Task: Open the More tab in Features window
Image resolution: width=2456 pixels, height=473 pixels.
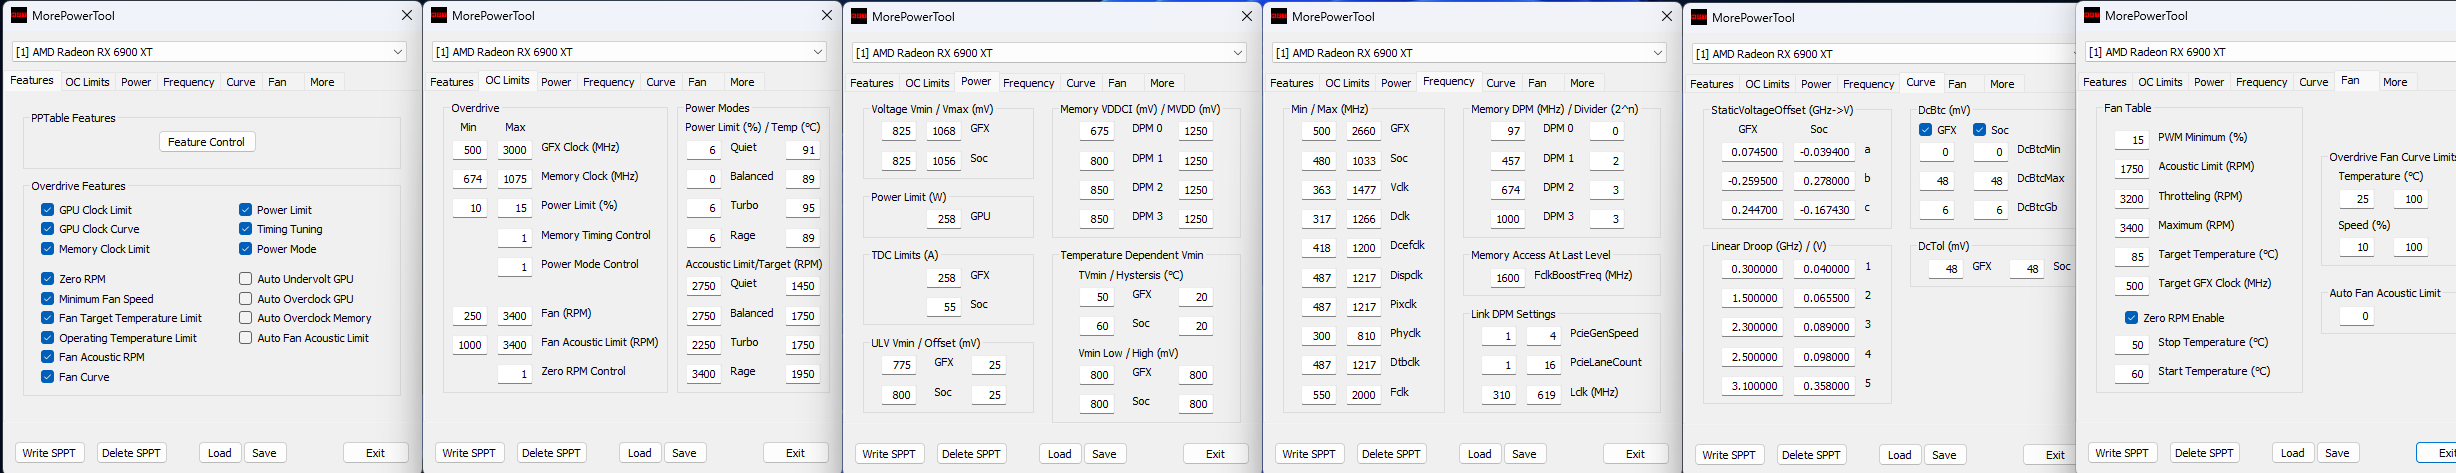Action: [x=322, y=82]
